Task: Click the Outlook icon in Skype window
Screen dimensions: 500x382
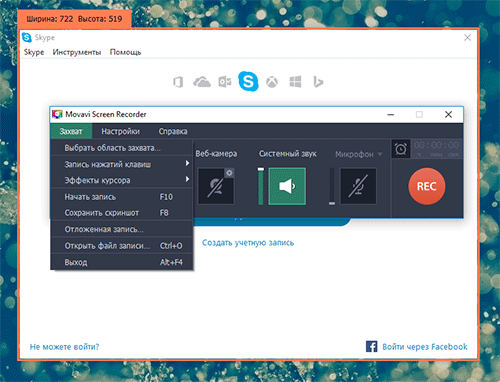Action: (x=225, y=82)
